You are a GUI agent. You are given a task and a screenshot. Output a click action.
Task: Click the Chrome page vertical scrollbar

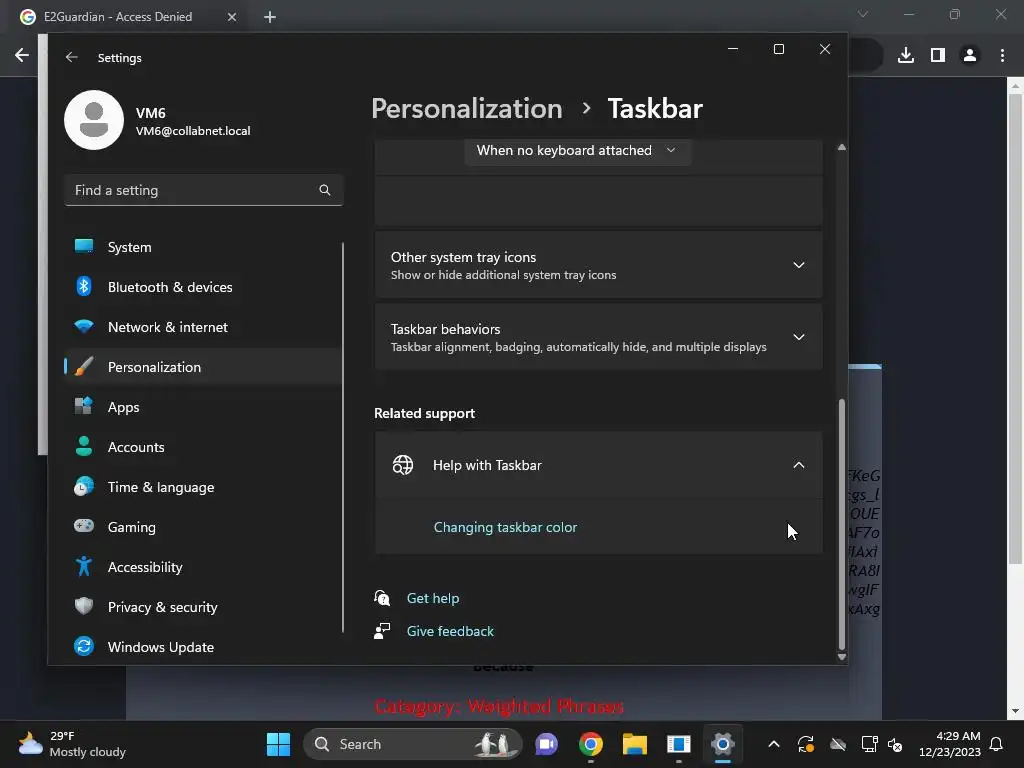[x=1015, y=327]
